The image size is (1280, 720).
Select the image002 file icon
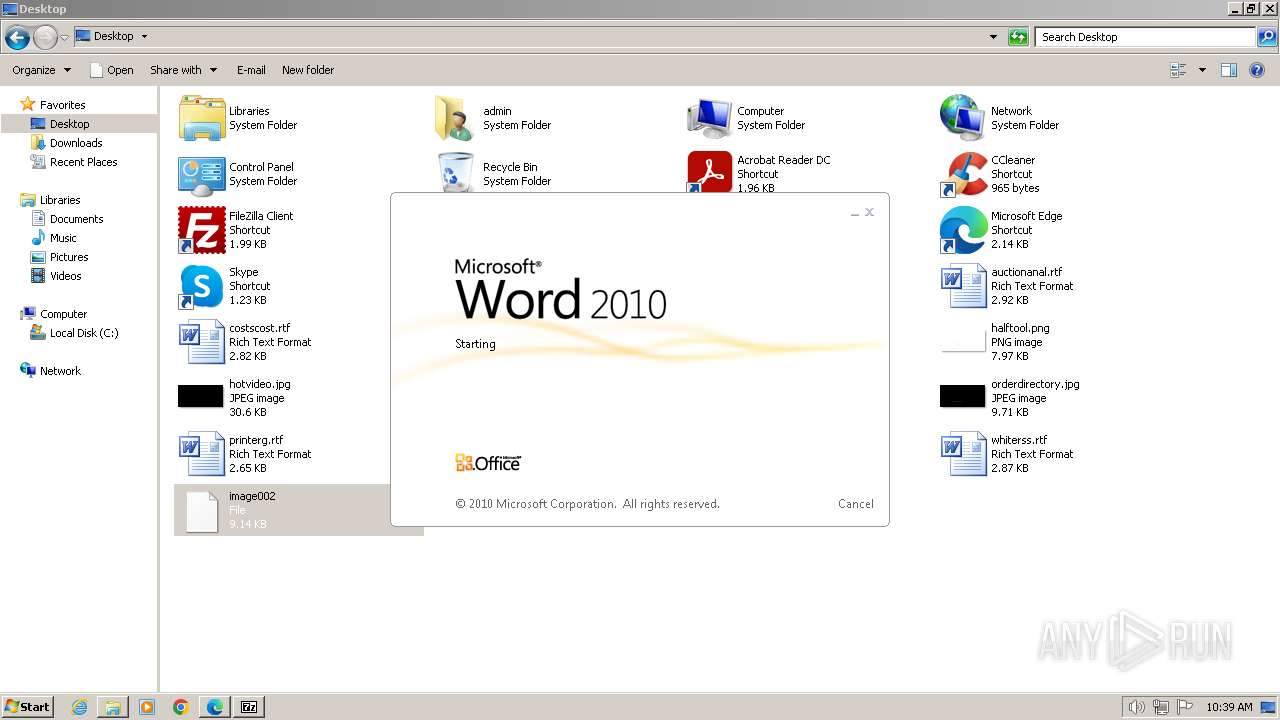[x=202, y=510]
